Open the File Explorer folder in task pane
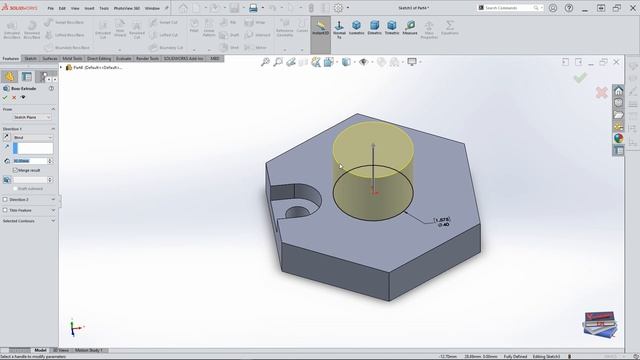Viewport: 640px width, 360px height. 618,115
